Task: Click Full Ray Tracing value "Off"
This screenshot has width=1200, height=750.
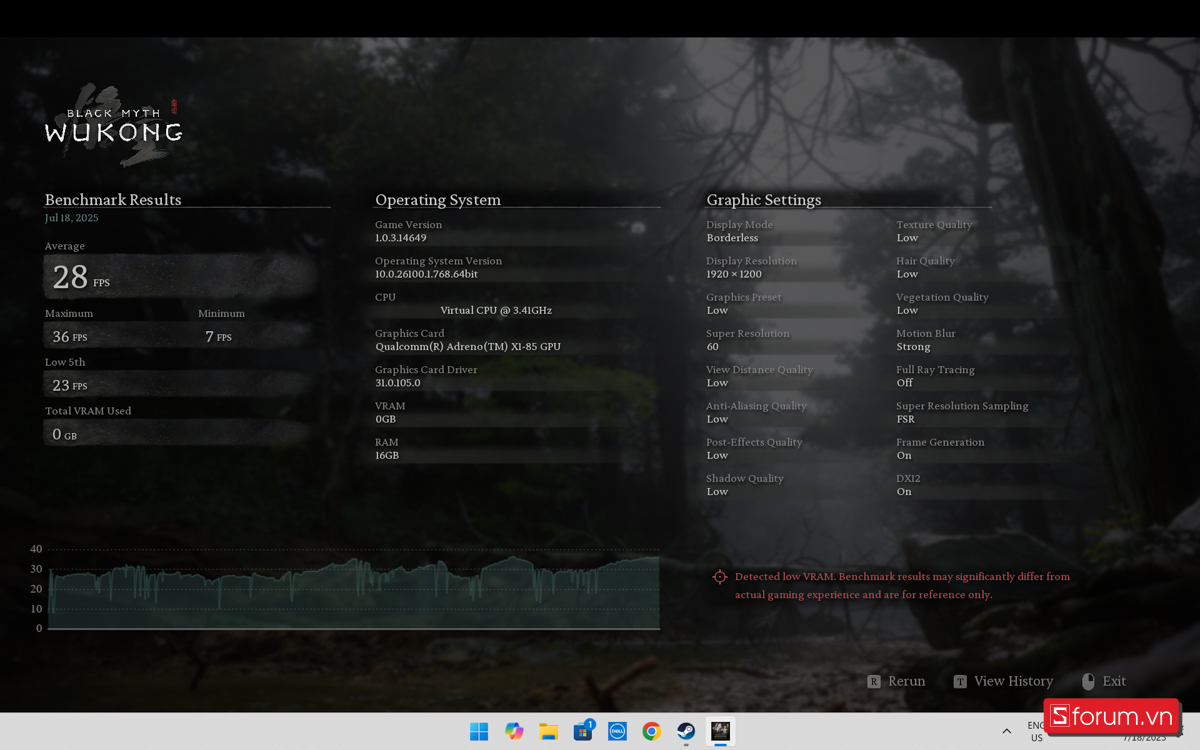Action: [905, 383]
